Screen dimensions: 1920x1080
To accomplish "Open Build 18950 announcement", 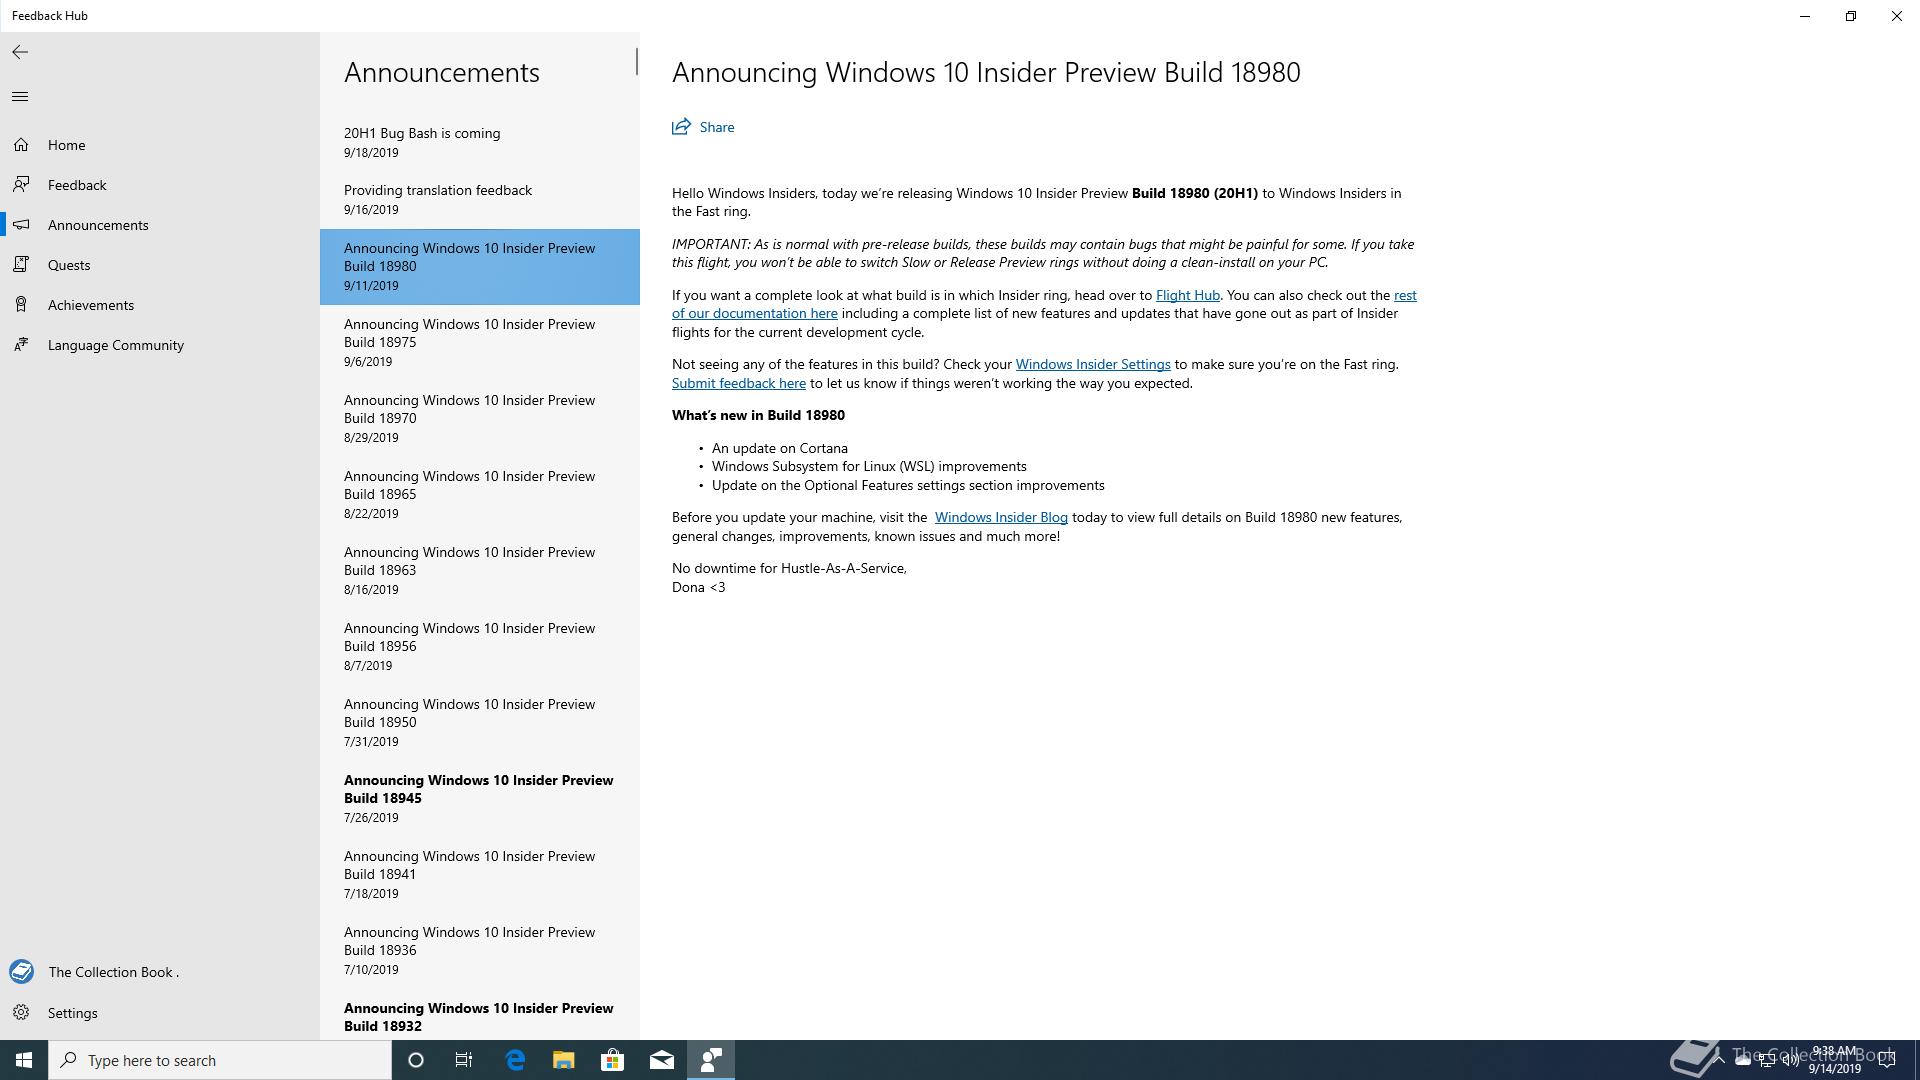I will [x=480, y=723].
